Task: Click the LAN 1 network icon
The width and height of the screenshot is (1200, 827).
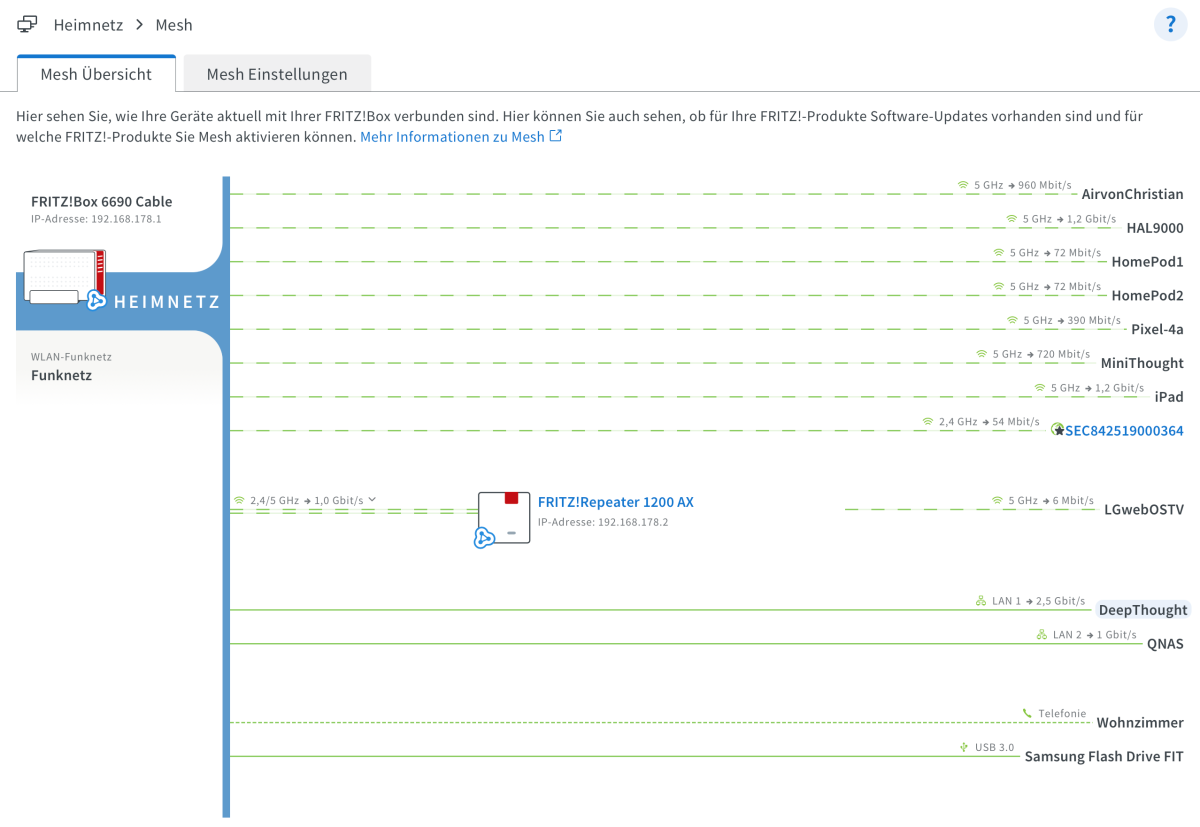Action: pyautogui.click(x=981, y=601)
